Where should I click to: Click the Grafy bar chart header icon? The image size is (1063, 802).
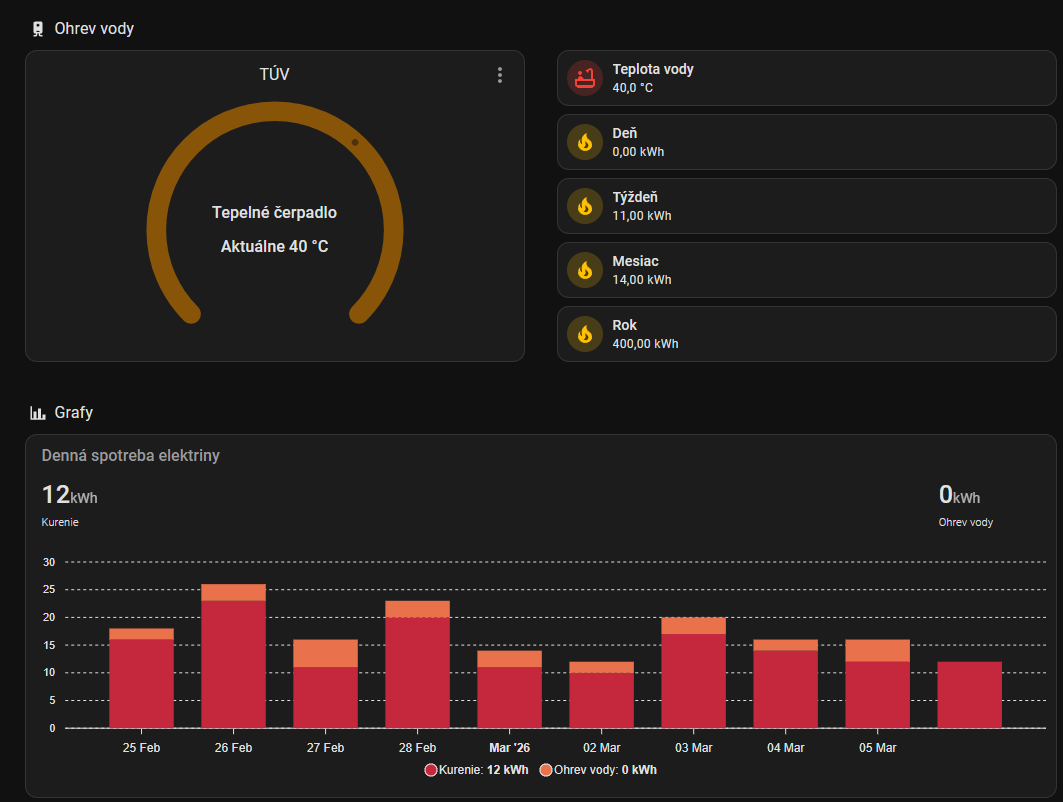pos(38,413)
